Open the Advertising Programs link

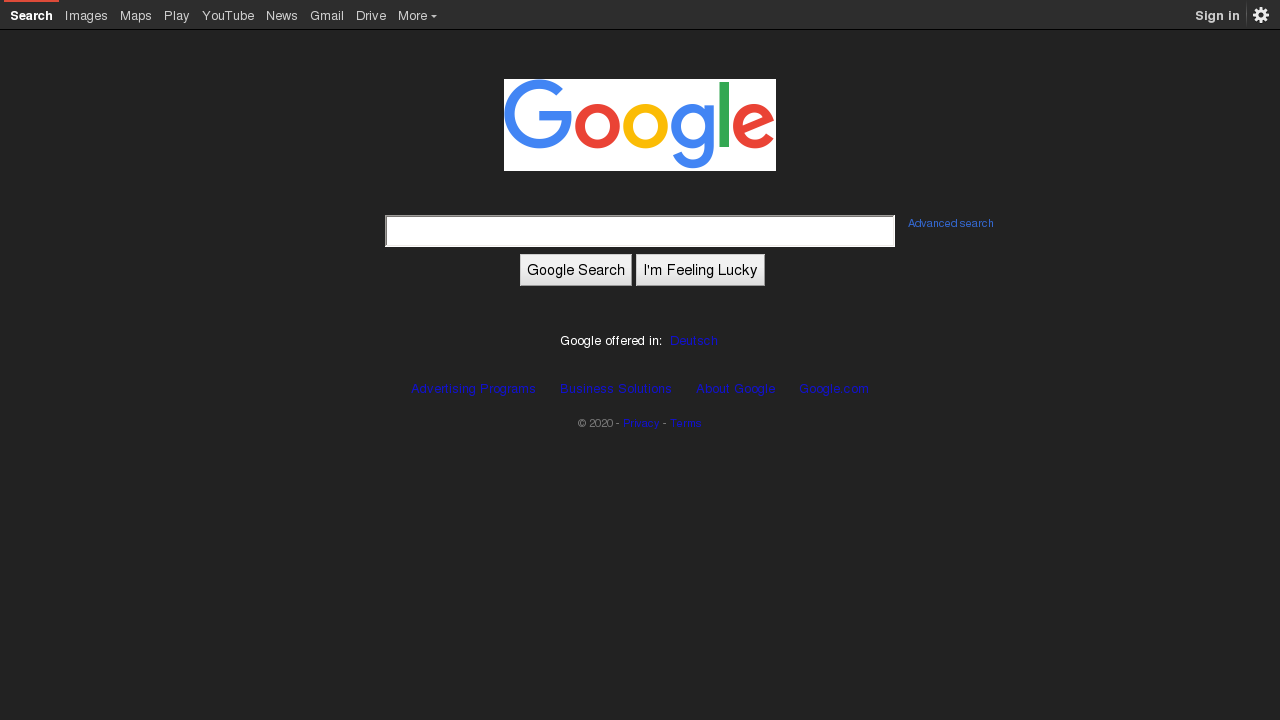[x=474, y=389]
